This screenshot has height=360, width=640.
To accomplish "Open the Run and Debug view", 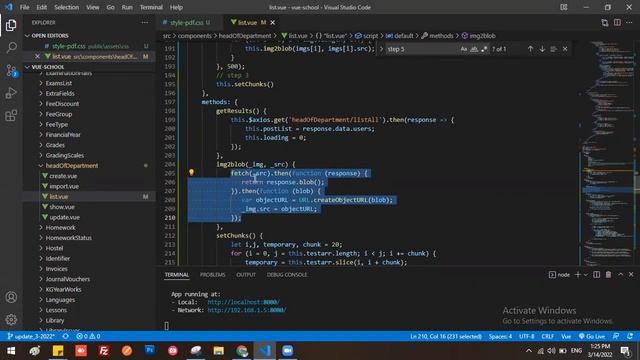I will coord(11,93).
